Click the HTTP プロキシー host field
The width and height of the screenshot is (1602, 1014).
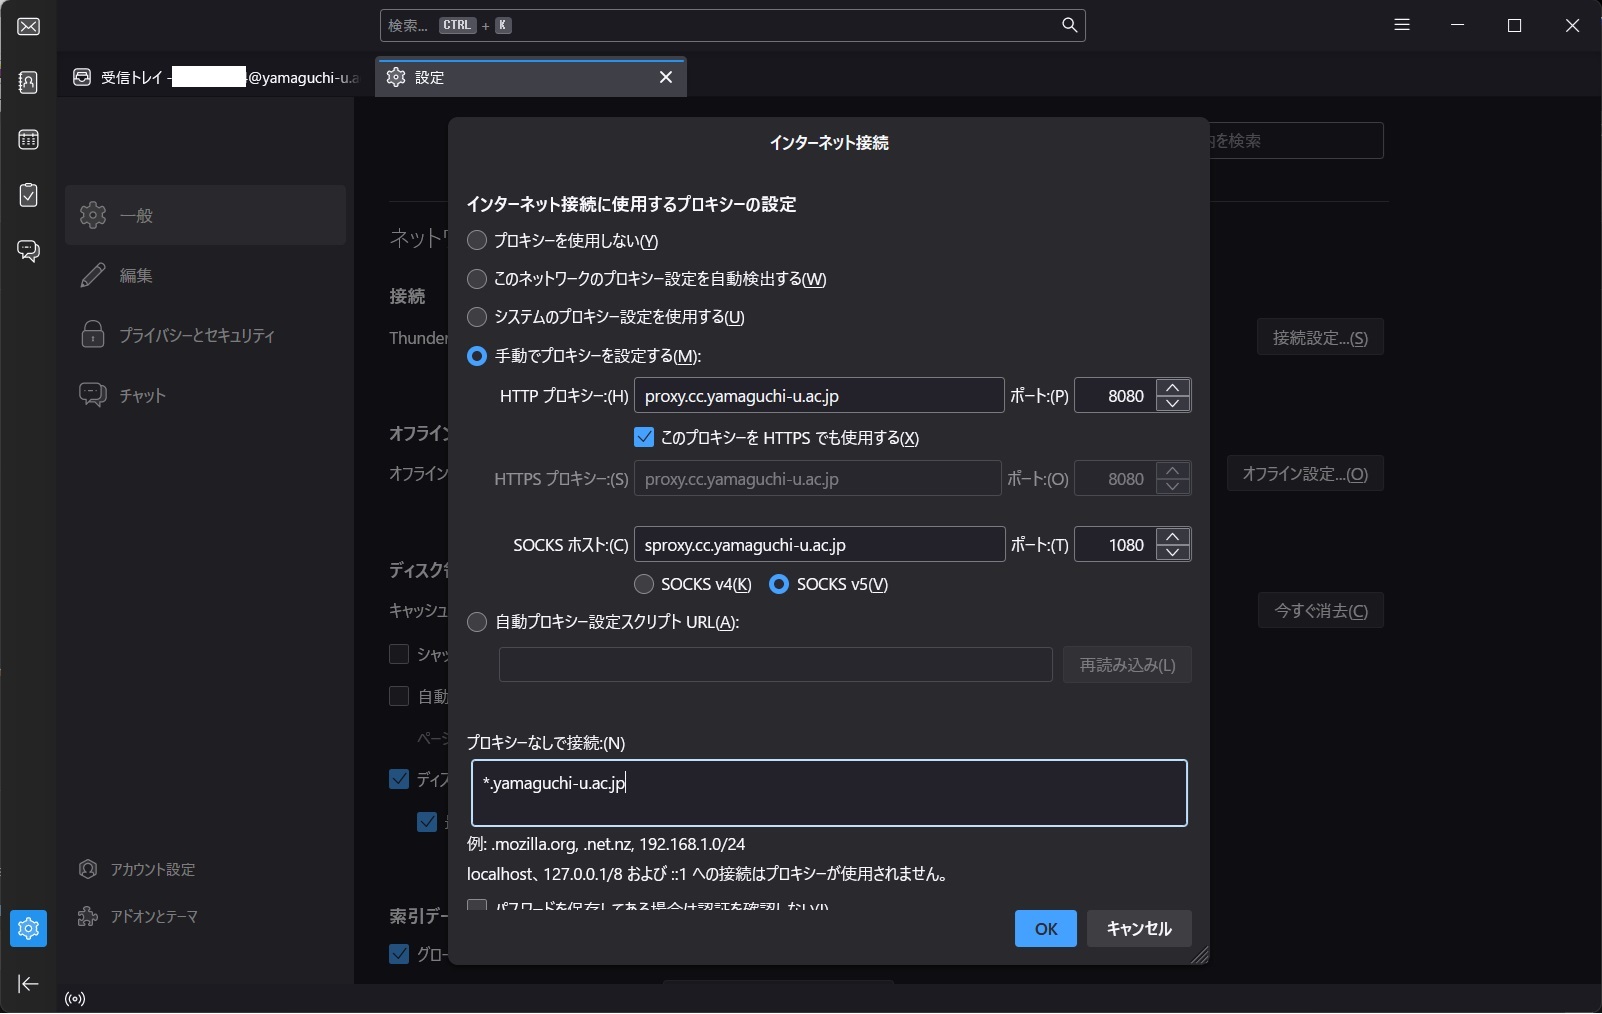pyautogui.click(x=819, y=396)
